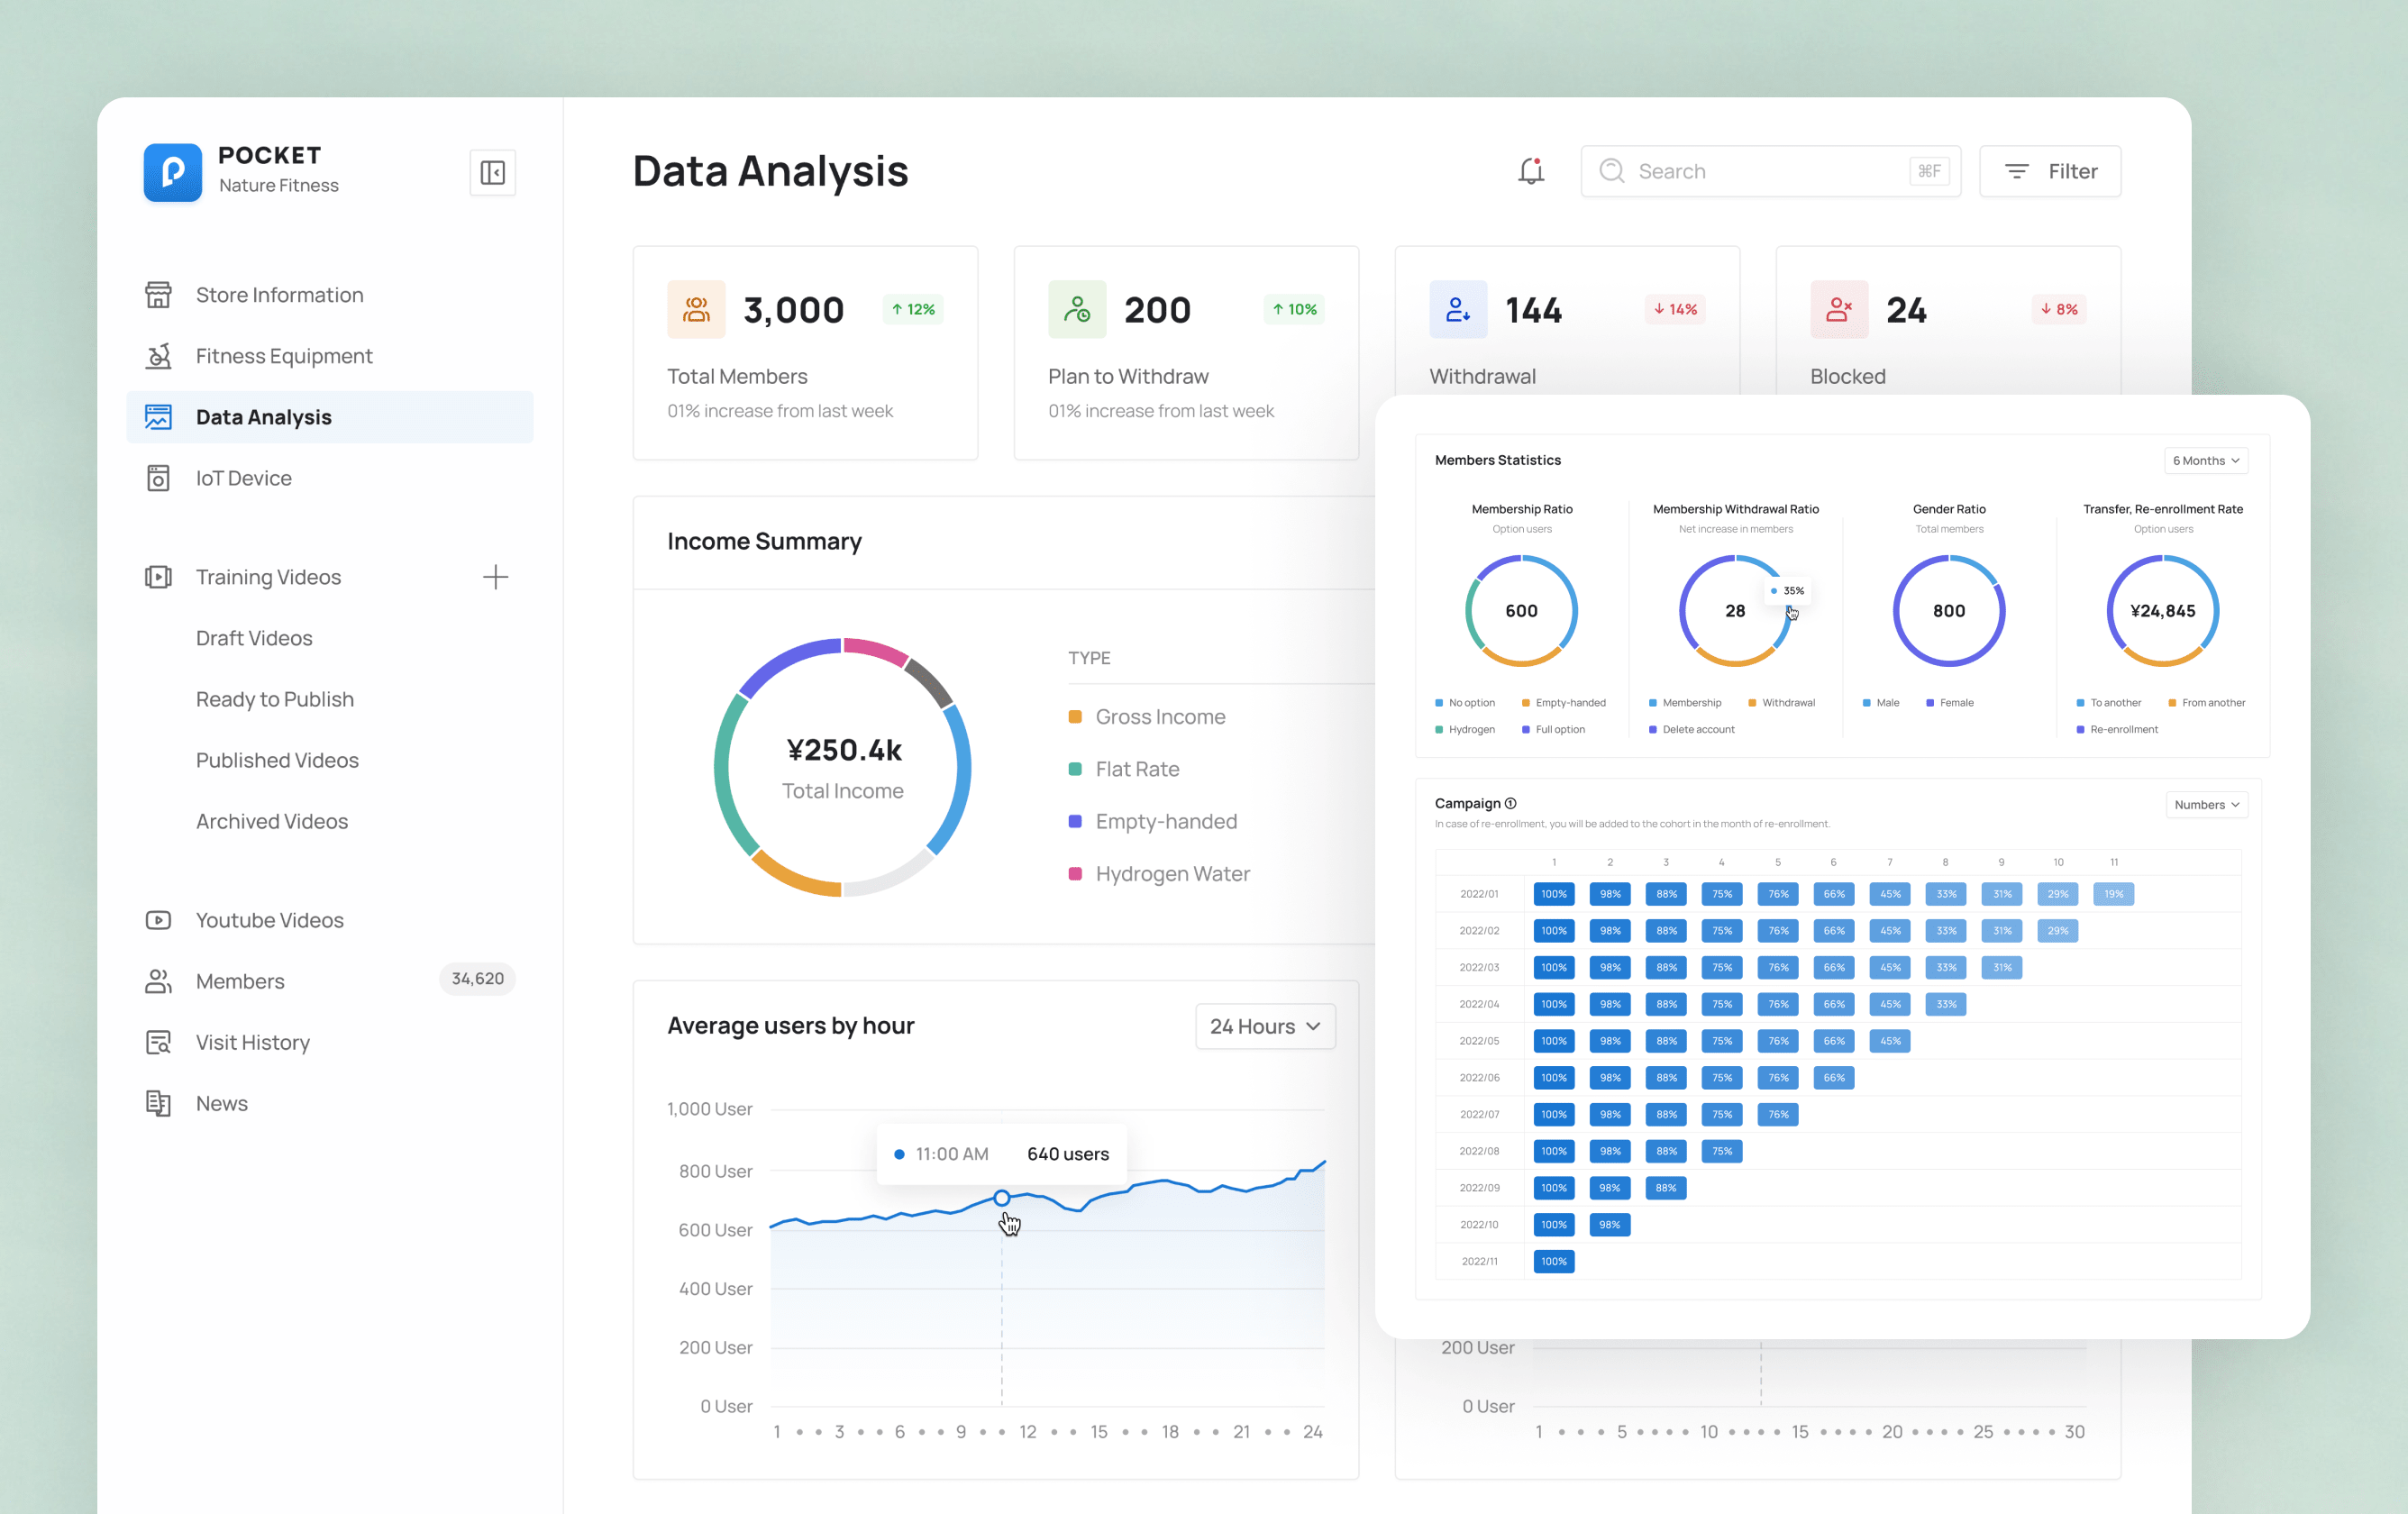Click the ¥24,845 re-enrollment donut

tap(2162, 611)
